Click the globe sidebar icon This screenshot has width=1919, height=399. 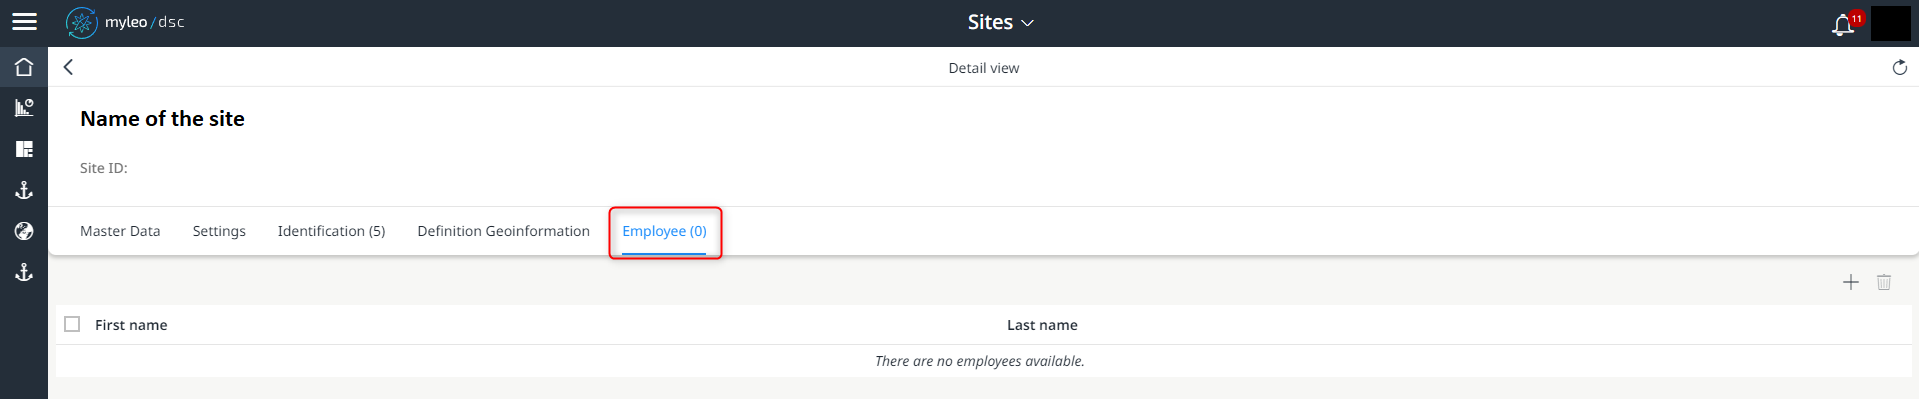24,231
